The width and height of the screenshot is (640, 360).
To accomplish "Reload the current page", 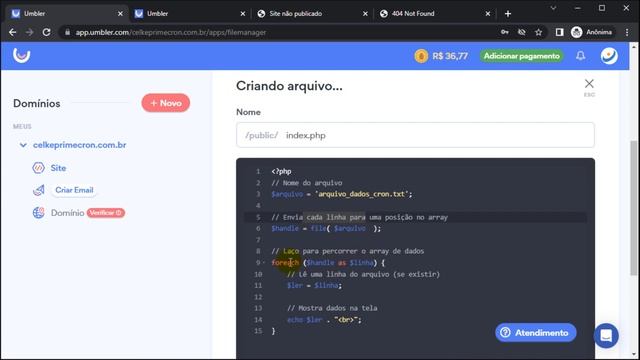I will 47,32.
